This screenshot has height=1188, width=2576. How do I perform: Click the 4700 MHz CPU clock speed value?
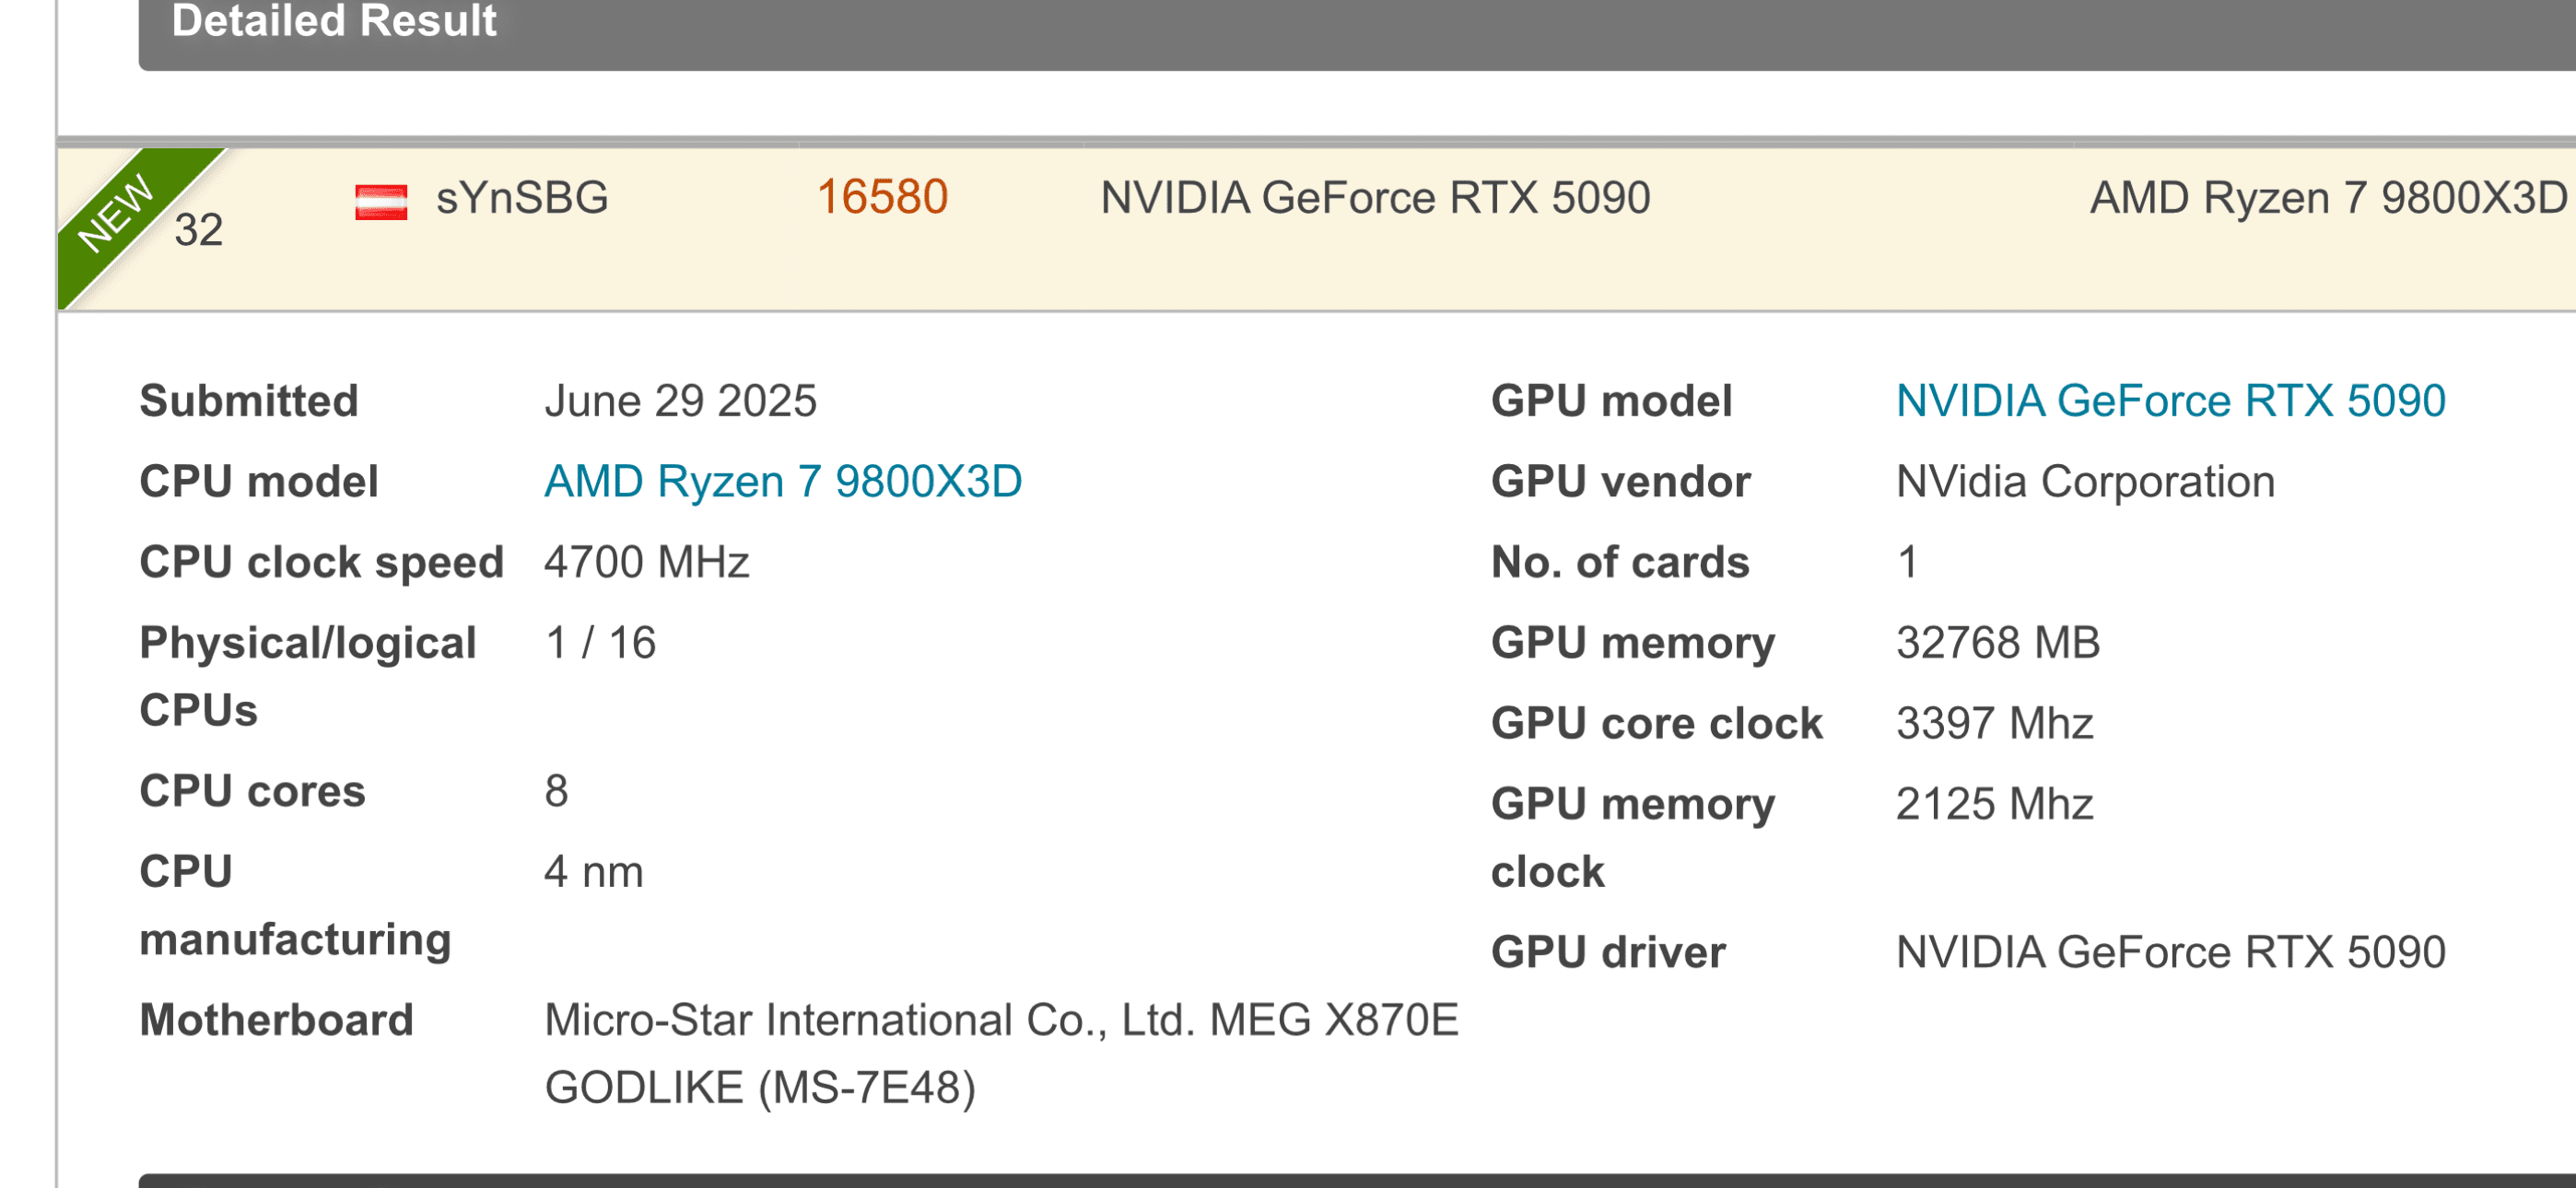[646, 562]
